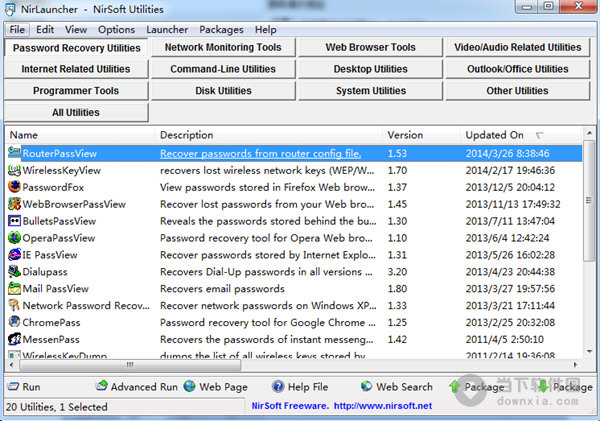Screen dimensions: 600x421
Task: Select Programmer Tools category
Action: click(76, 91)
